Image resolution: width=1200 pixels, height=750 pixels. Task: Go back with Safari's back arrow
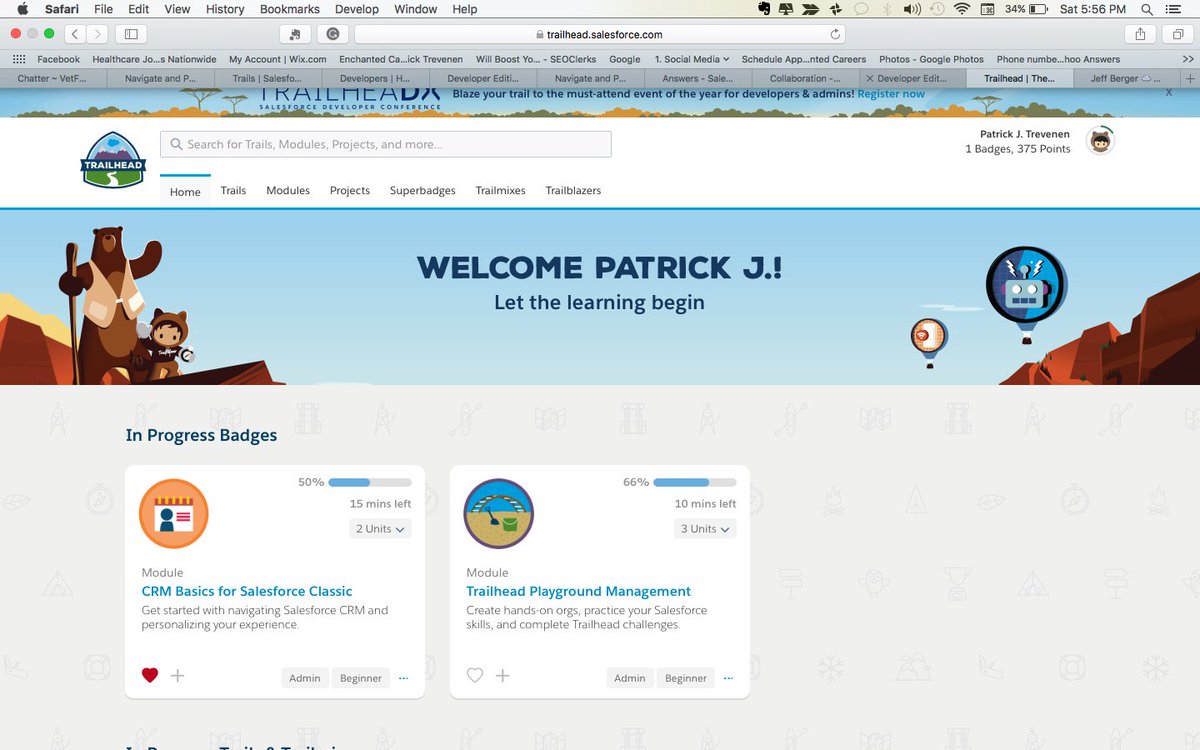pyautogui.click(x=76, y=34)
